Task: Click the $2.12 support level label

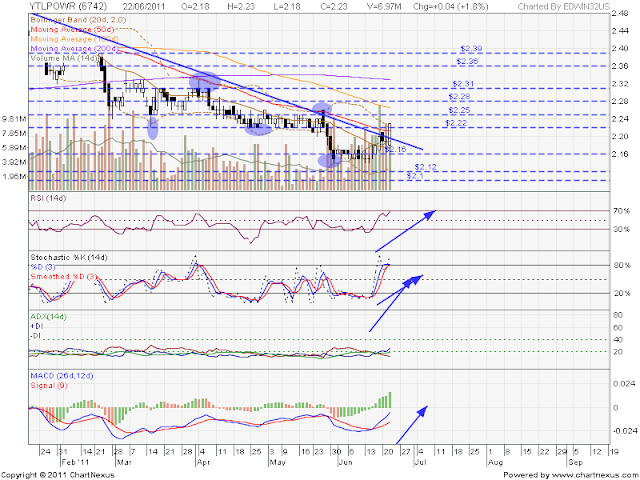Action: tap(425, 167)
